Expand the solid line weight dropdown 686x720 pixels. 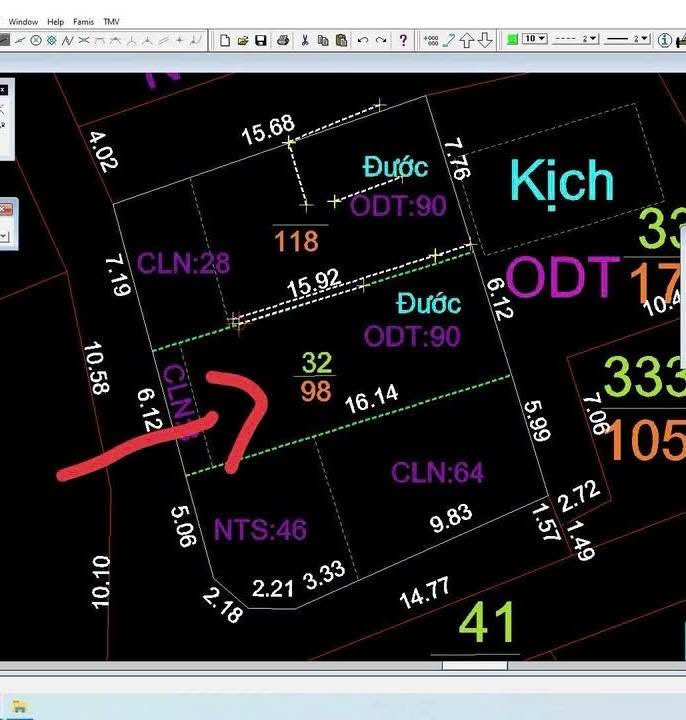[x=645, y=39]
